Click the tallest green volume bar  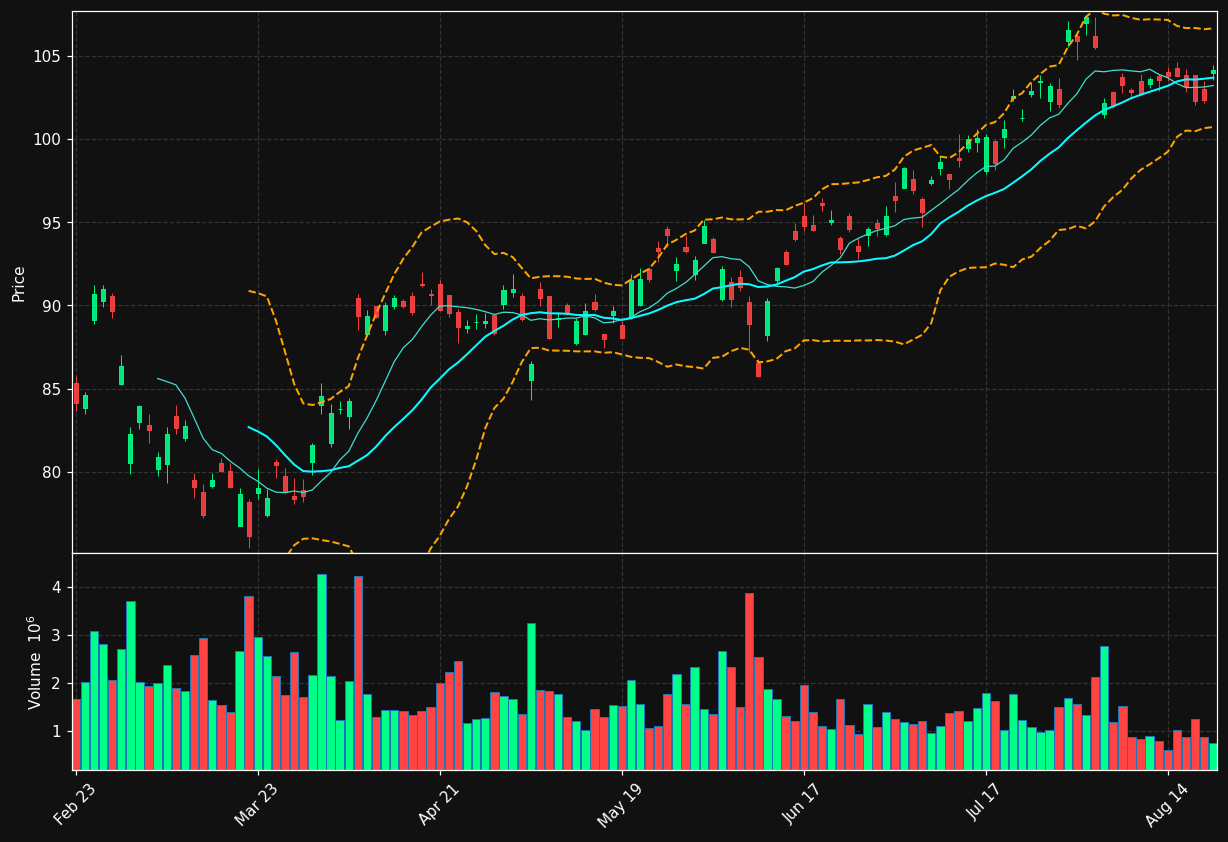tap(321, 672)
